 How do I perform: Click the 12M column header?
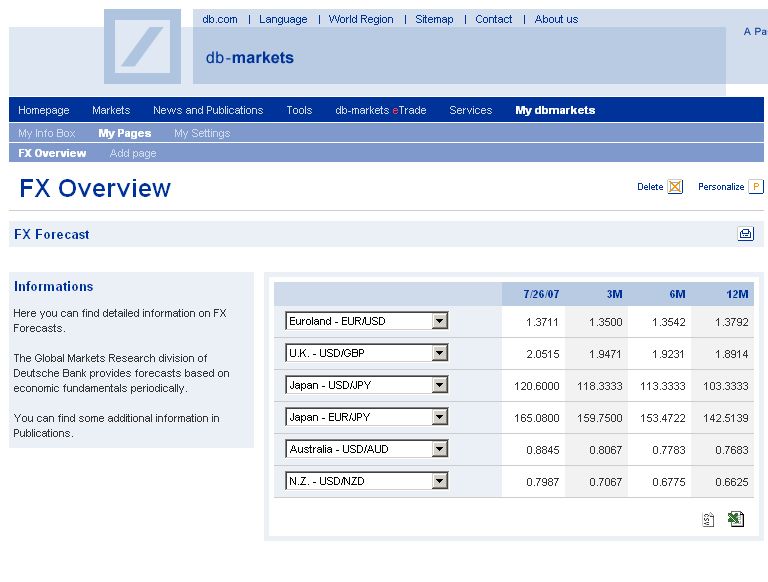pos(737,294)
